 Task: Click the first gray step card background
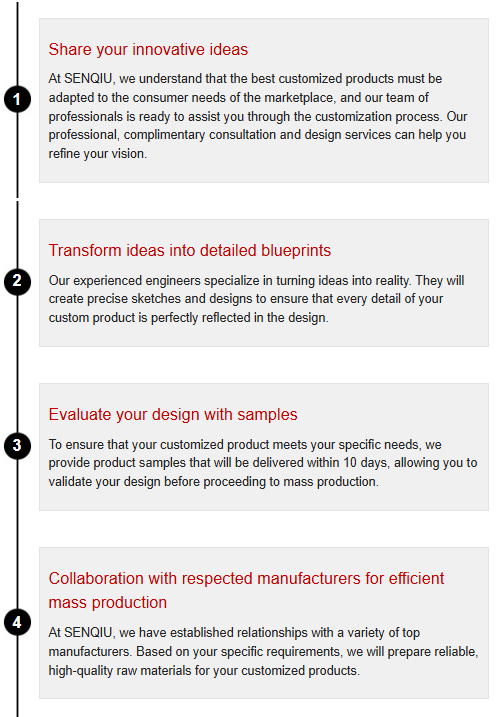(x=264, y=101)
